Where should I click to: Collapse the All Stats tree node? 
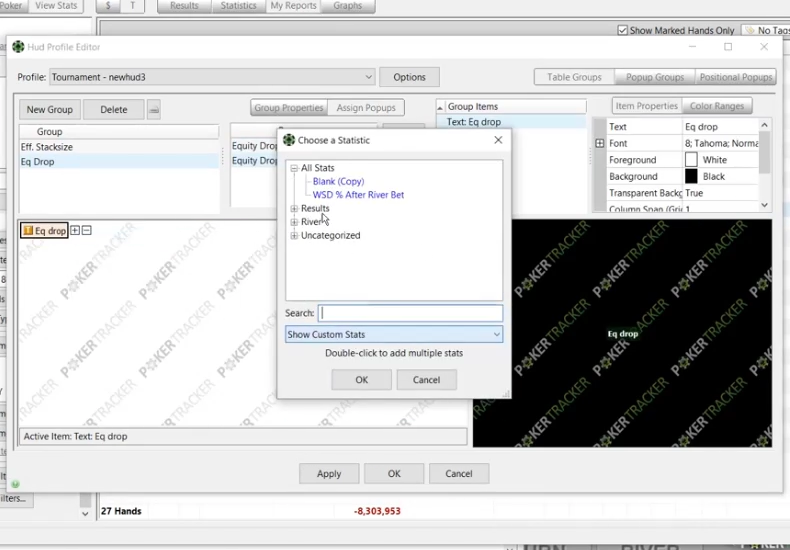pyautogui.click(x=294, y=168)
